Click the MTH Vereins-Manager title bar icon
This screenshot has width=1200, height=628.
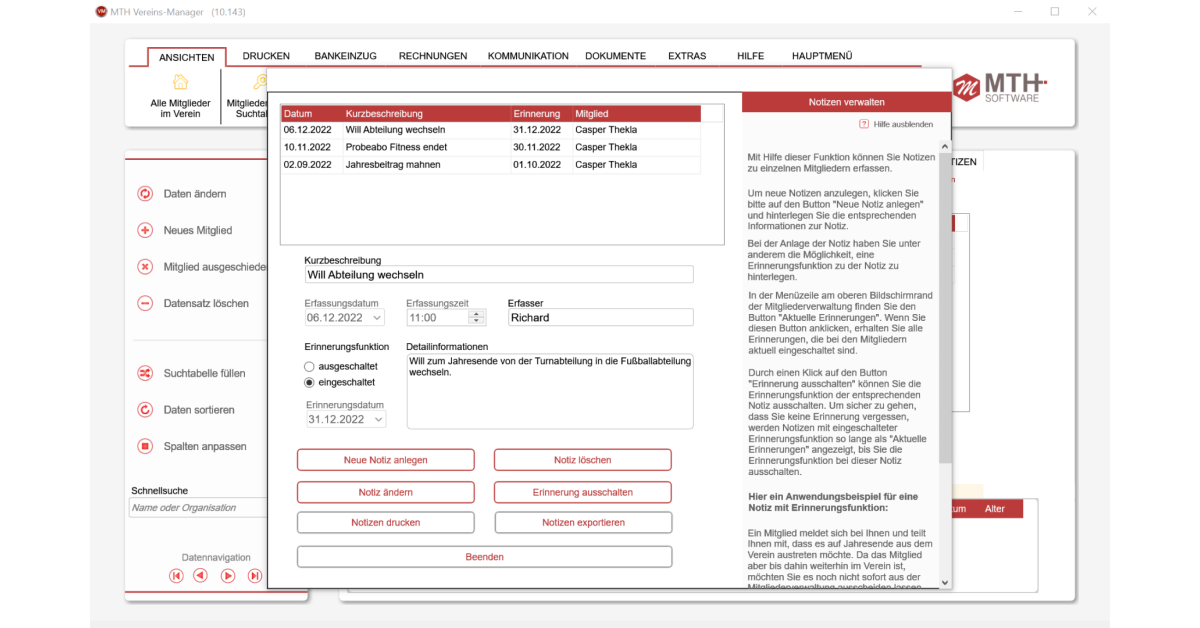point(101,12)
